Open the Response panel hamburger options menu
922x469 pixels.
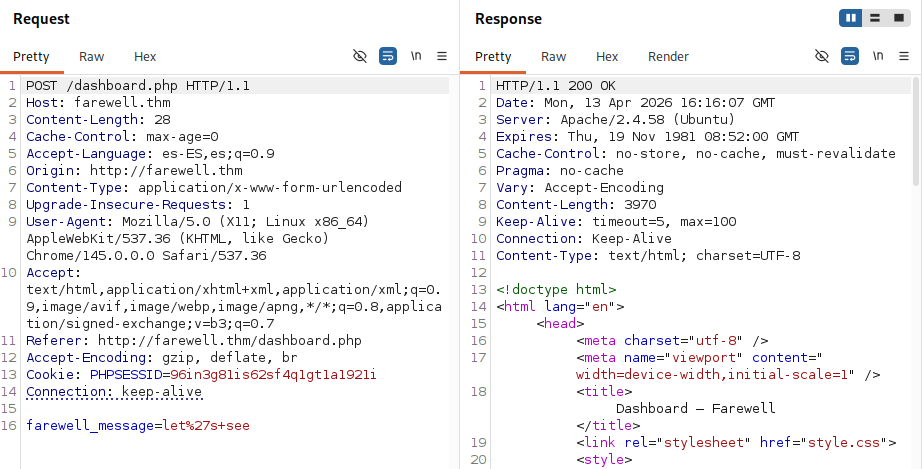pos(904,56)
